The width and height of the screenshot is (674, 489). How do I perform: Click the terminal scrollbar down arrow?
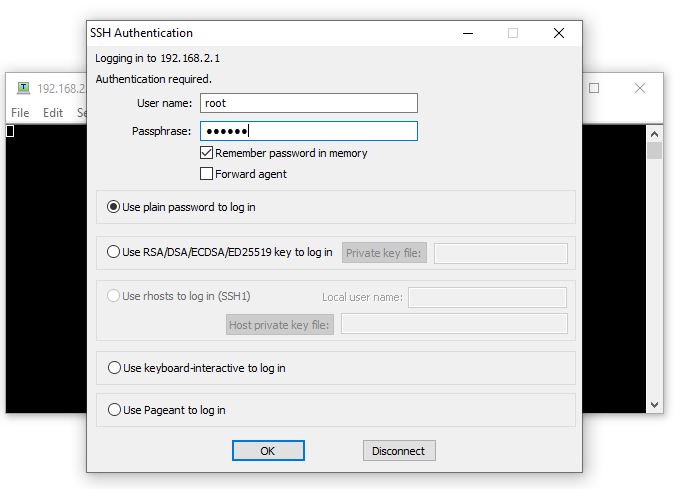pos(655,405)
